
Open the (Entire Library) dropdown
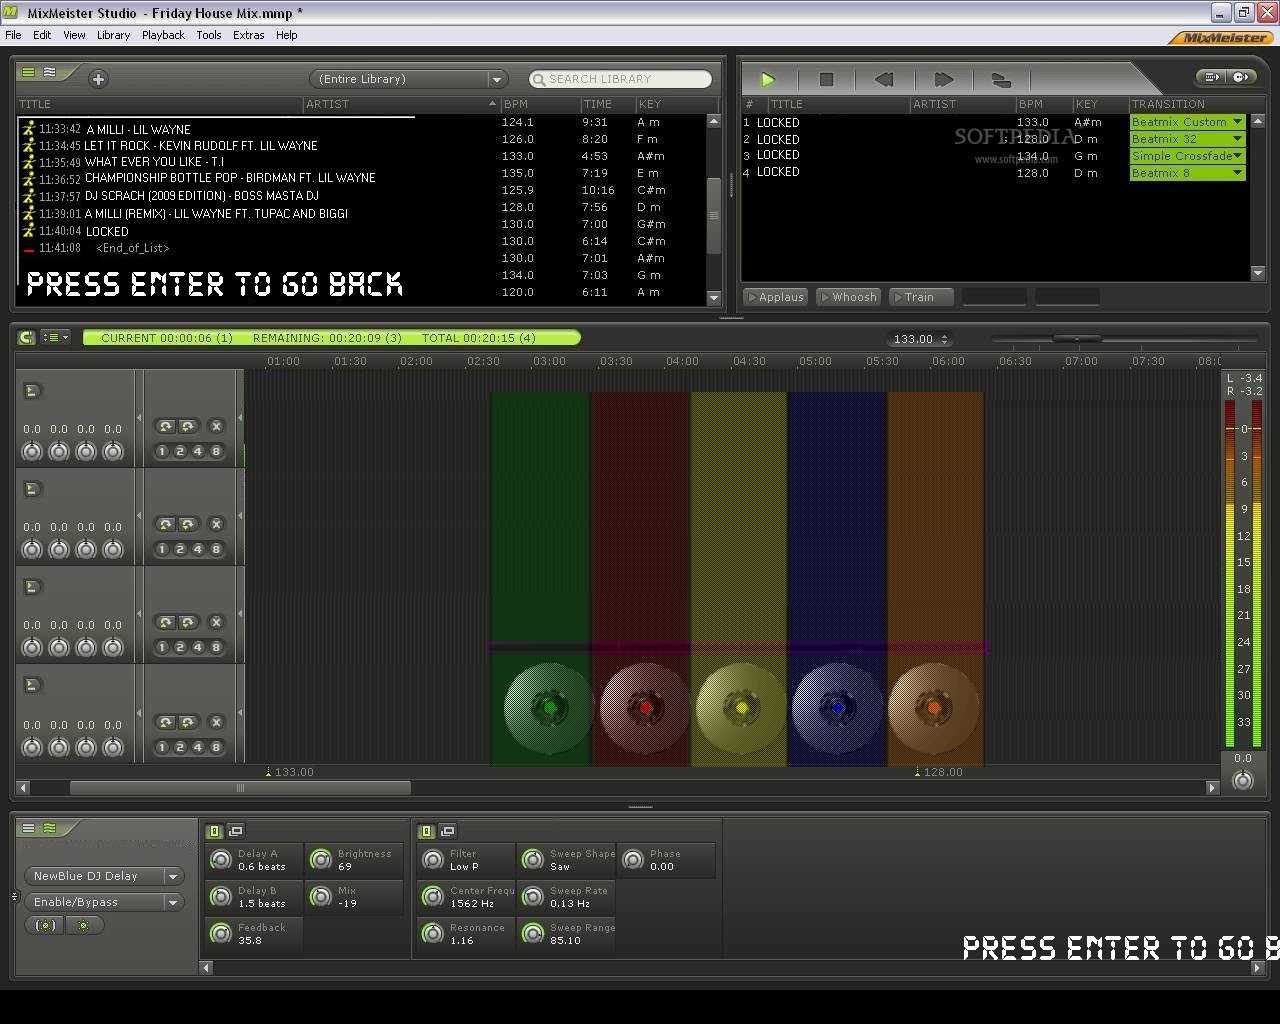point(409,79)
